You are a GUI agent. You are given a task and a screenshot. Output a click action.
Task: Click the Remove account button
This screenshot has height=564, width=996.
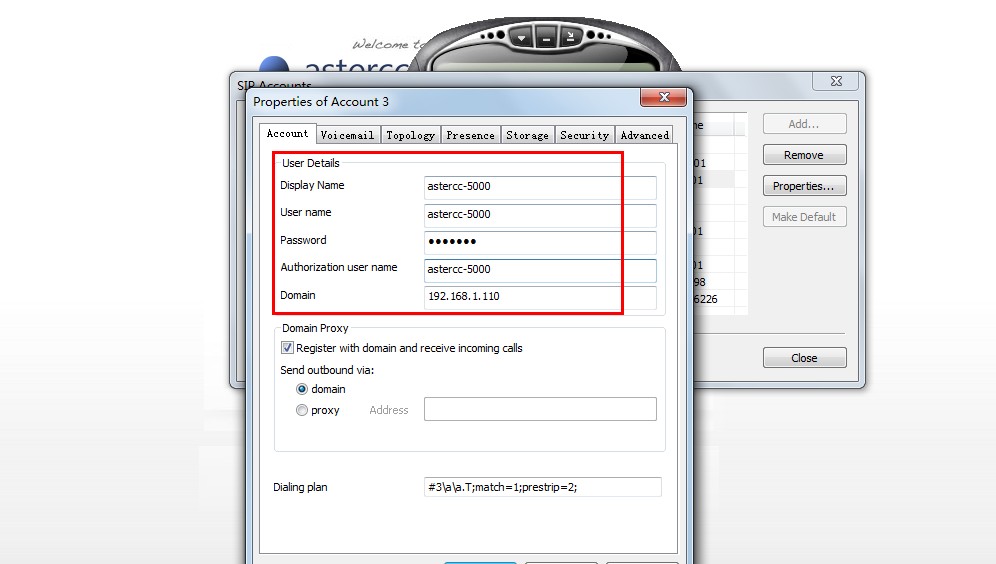tap(804, 155)
